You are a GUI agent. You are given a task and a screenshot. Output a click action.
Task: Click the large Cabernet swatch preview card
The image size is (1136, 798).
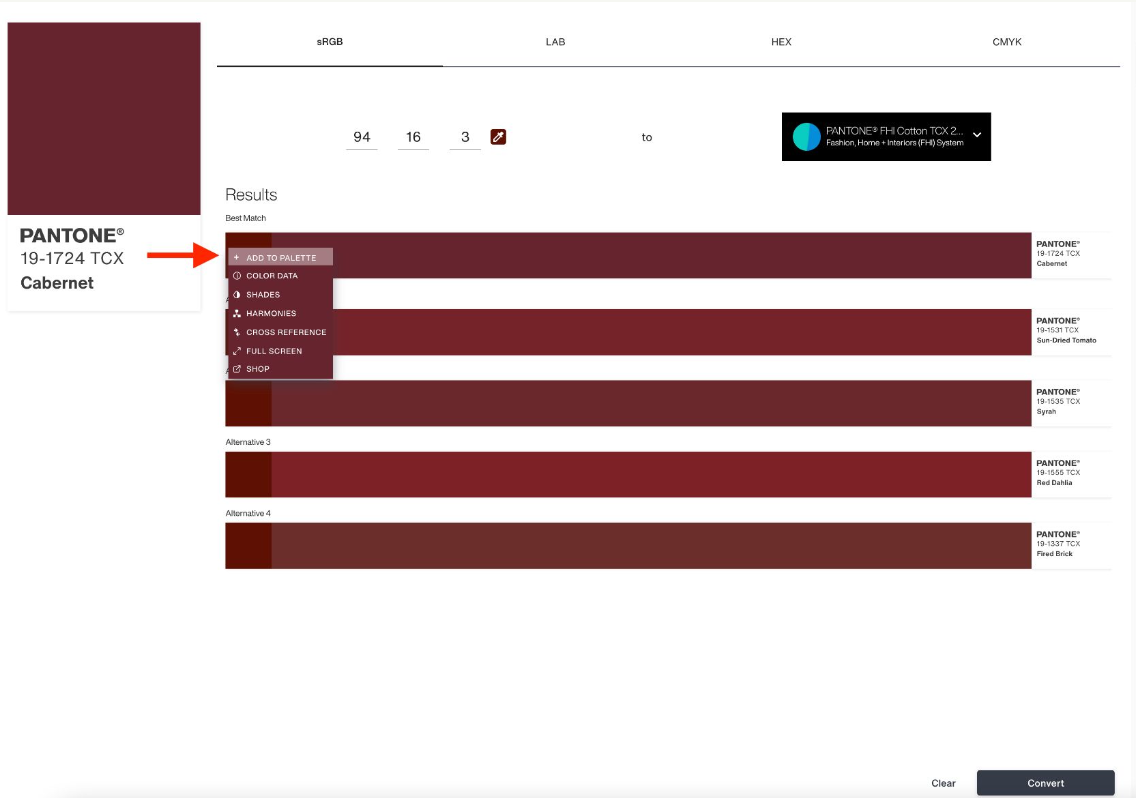tap(104, 167)
